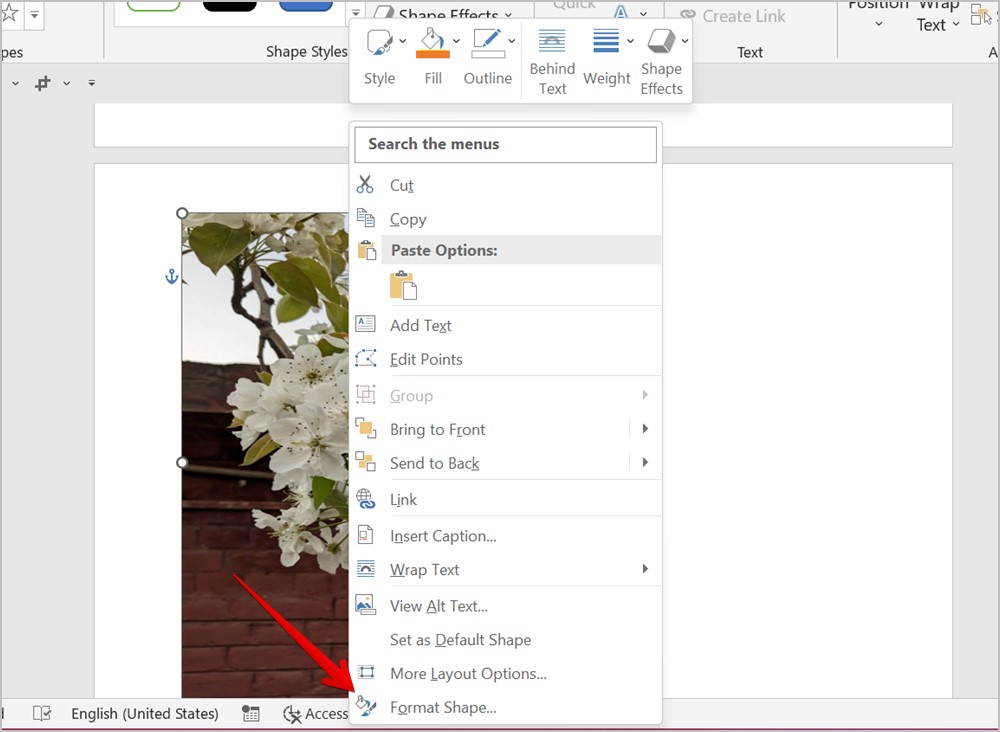Click the orange Fill color bar
Viewport: 1000px width, 732px height.
coord(433,54)
